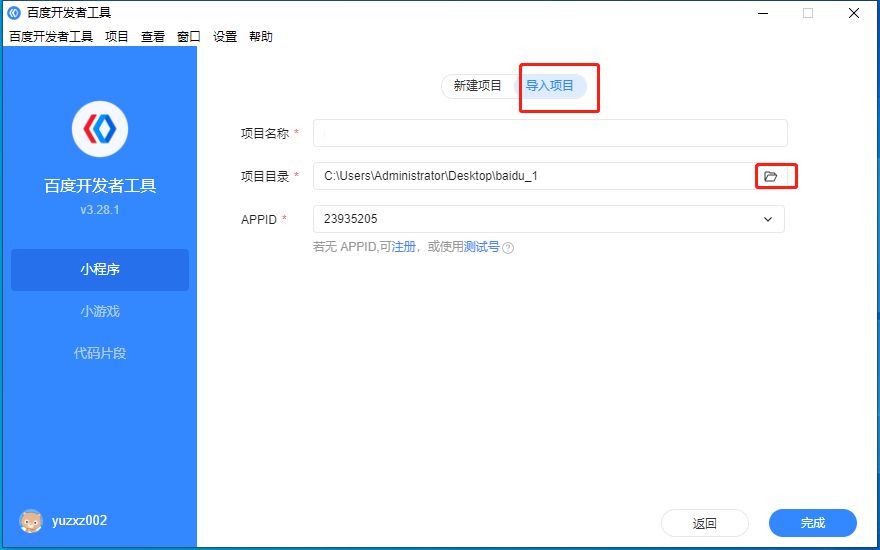Click the Baidu developer tools logo in sidebar
Image resolution: width=880 pixels, height=550 pixels.
(x=100, y=128)
